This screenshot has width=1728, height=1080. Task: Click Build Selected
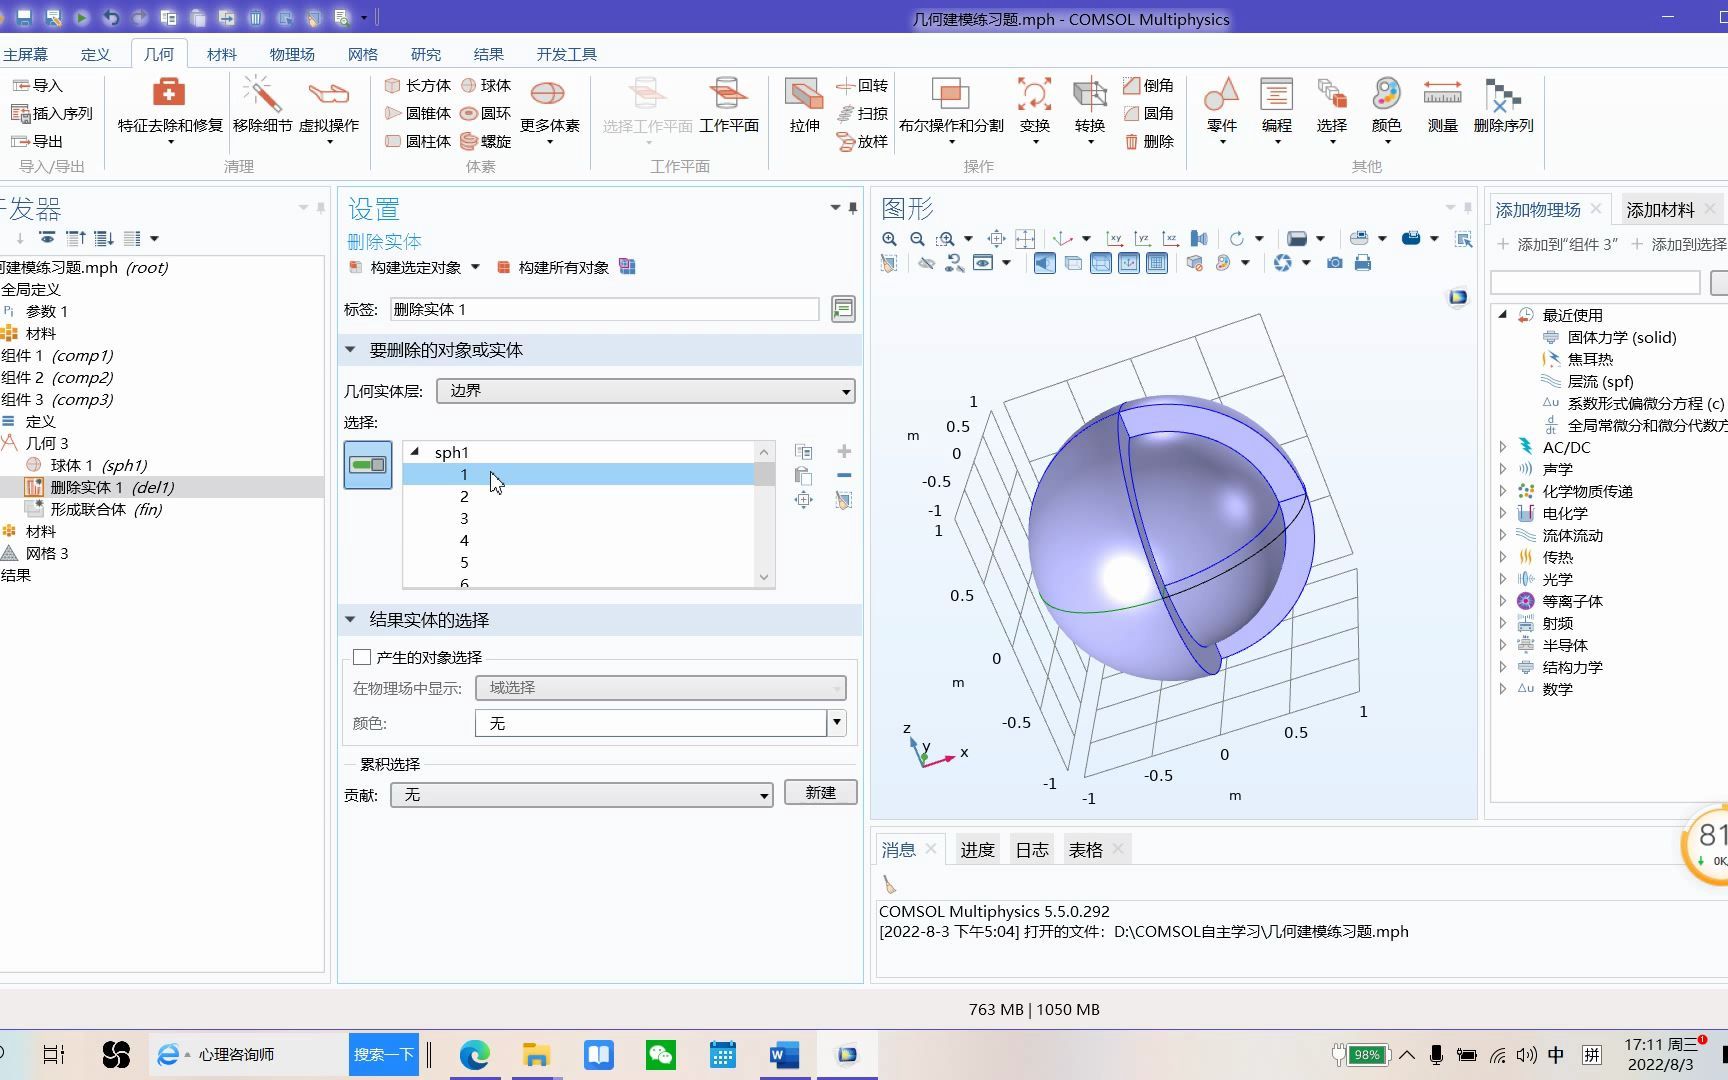click(x=405, y=267)
